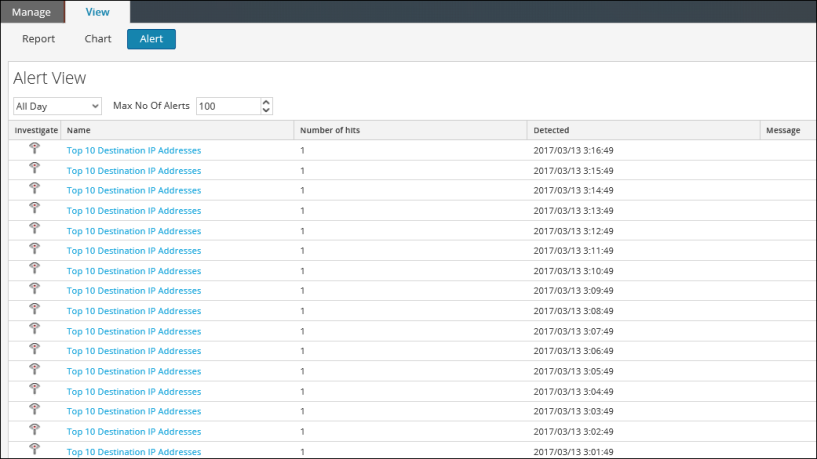
Task: Switch to the Chart view
Action: click(98, 40)
